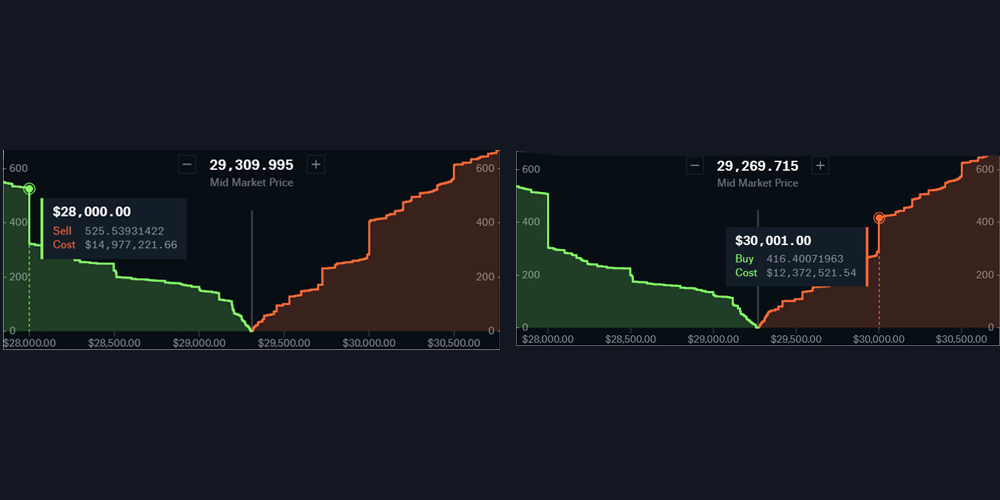Click the Cost value $12,372,521.54
Image resolution: width=1000 pixels, height=500 pixels.
click(x=811, y=273)
